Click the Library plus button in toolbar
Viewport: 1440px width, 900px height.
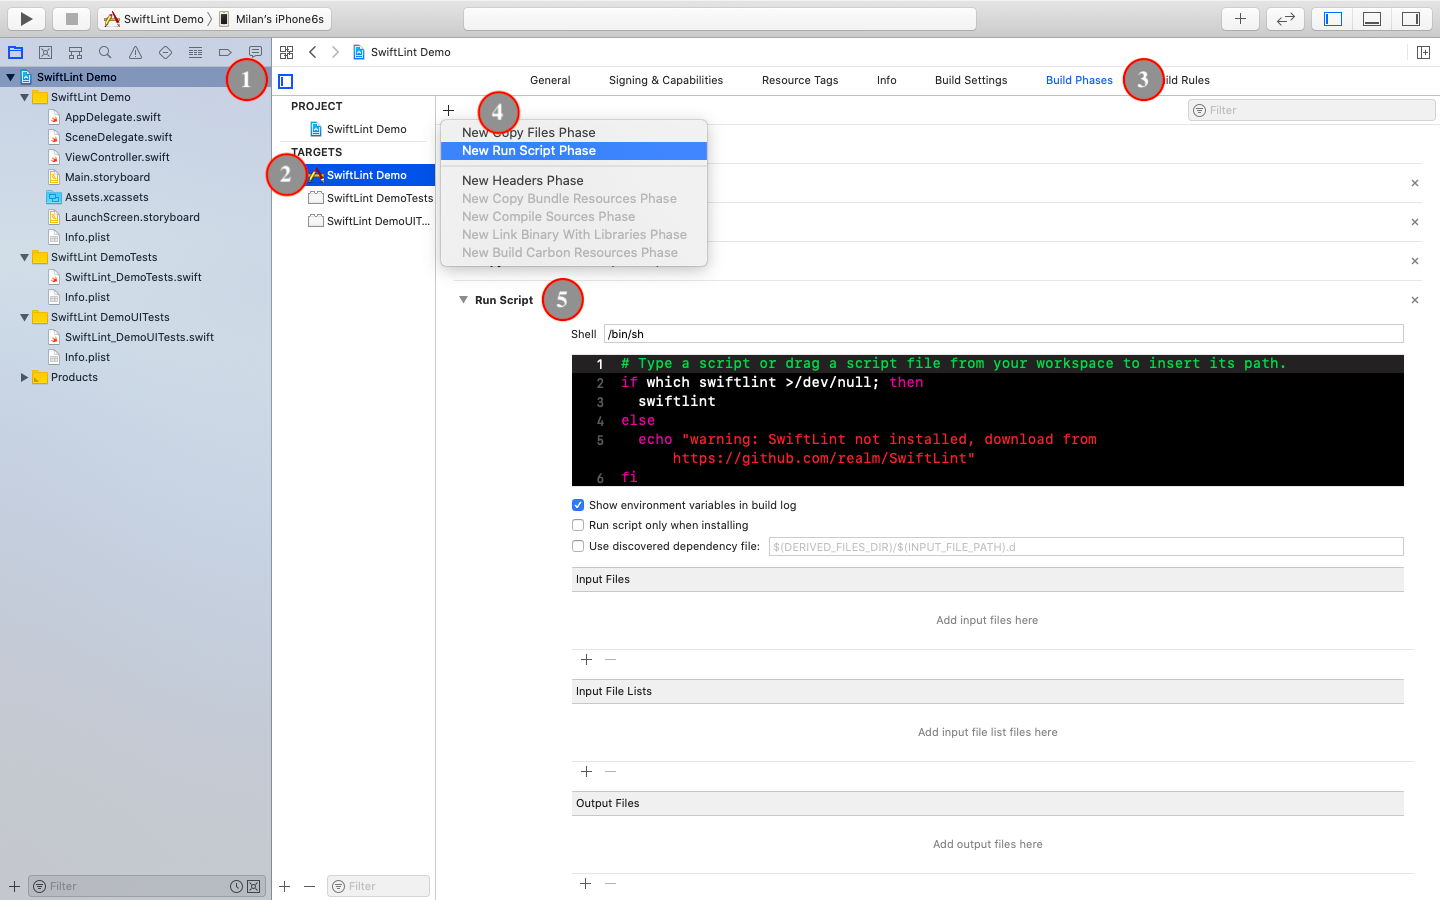coord(1240,18)
